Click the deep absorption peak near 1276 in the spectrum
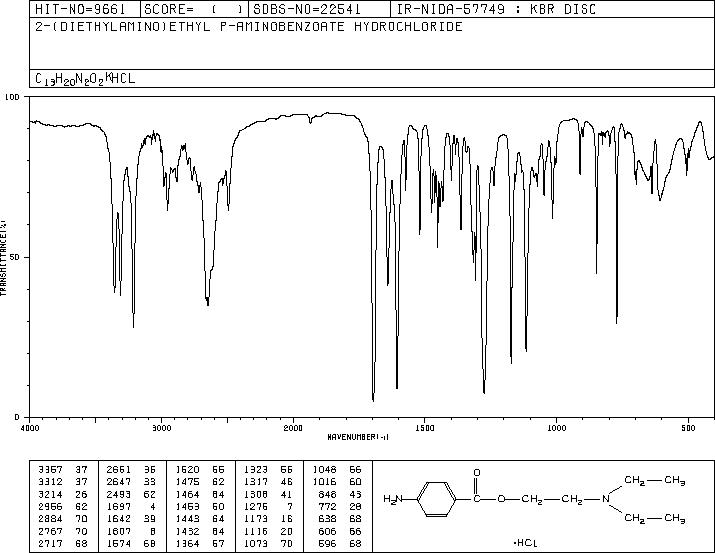The width and height of the screenshot is (715, 553). (484, 390)
